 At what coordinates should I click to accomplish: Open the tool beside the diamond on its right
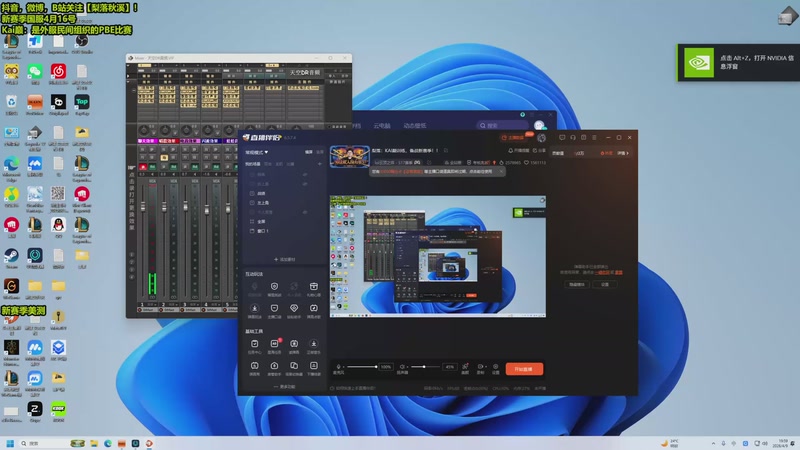313,308
